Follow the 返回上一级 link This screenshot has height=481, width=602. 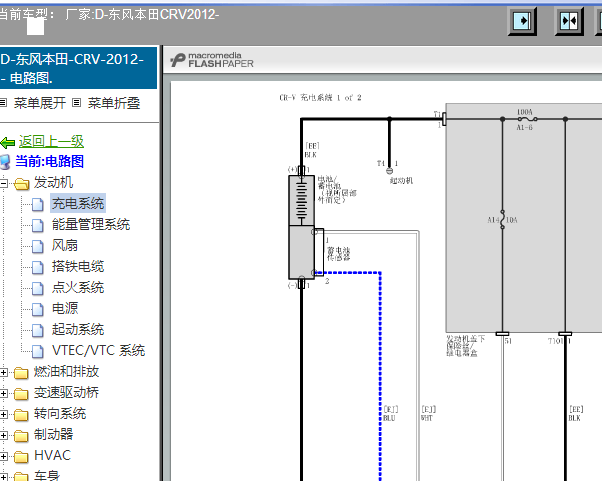click(x=51, y=142)
